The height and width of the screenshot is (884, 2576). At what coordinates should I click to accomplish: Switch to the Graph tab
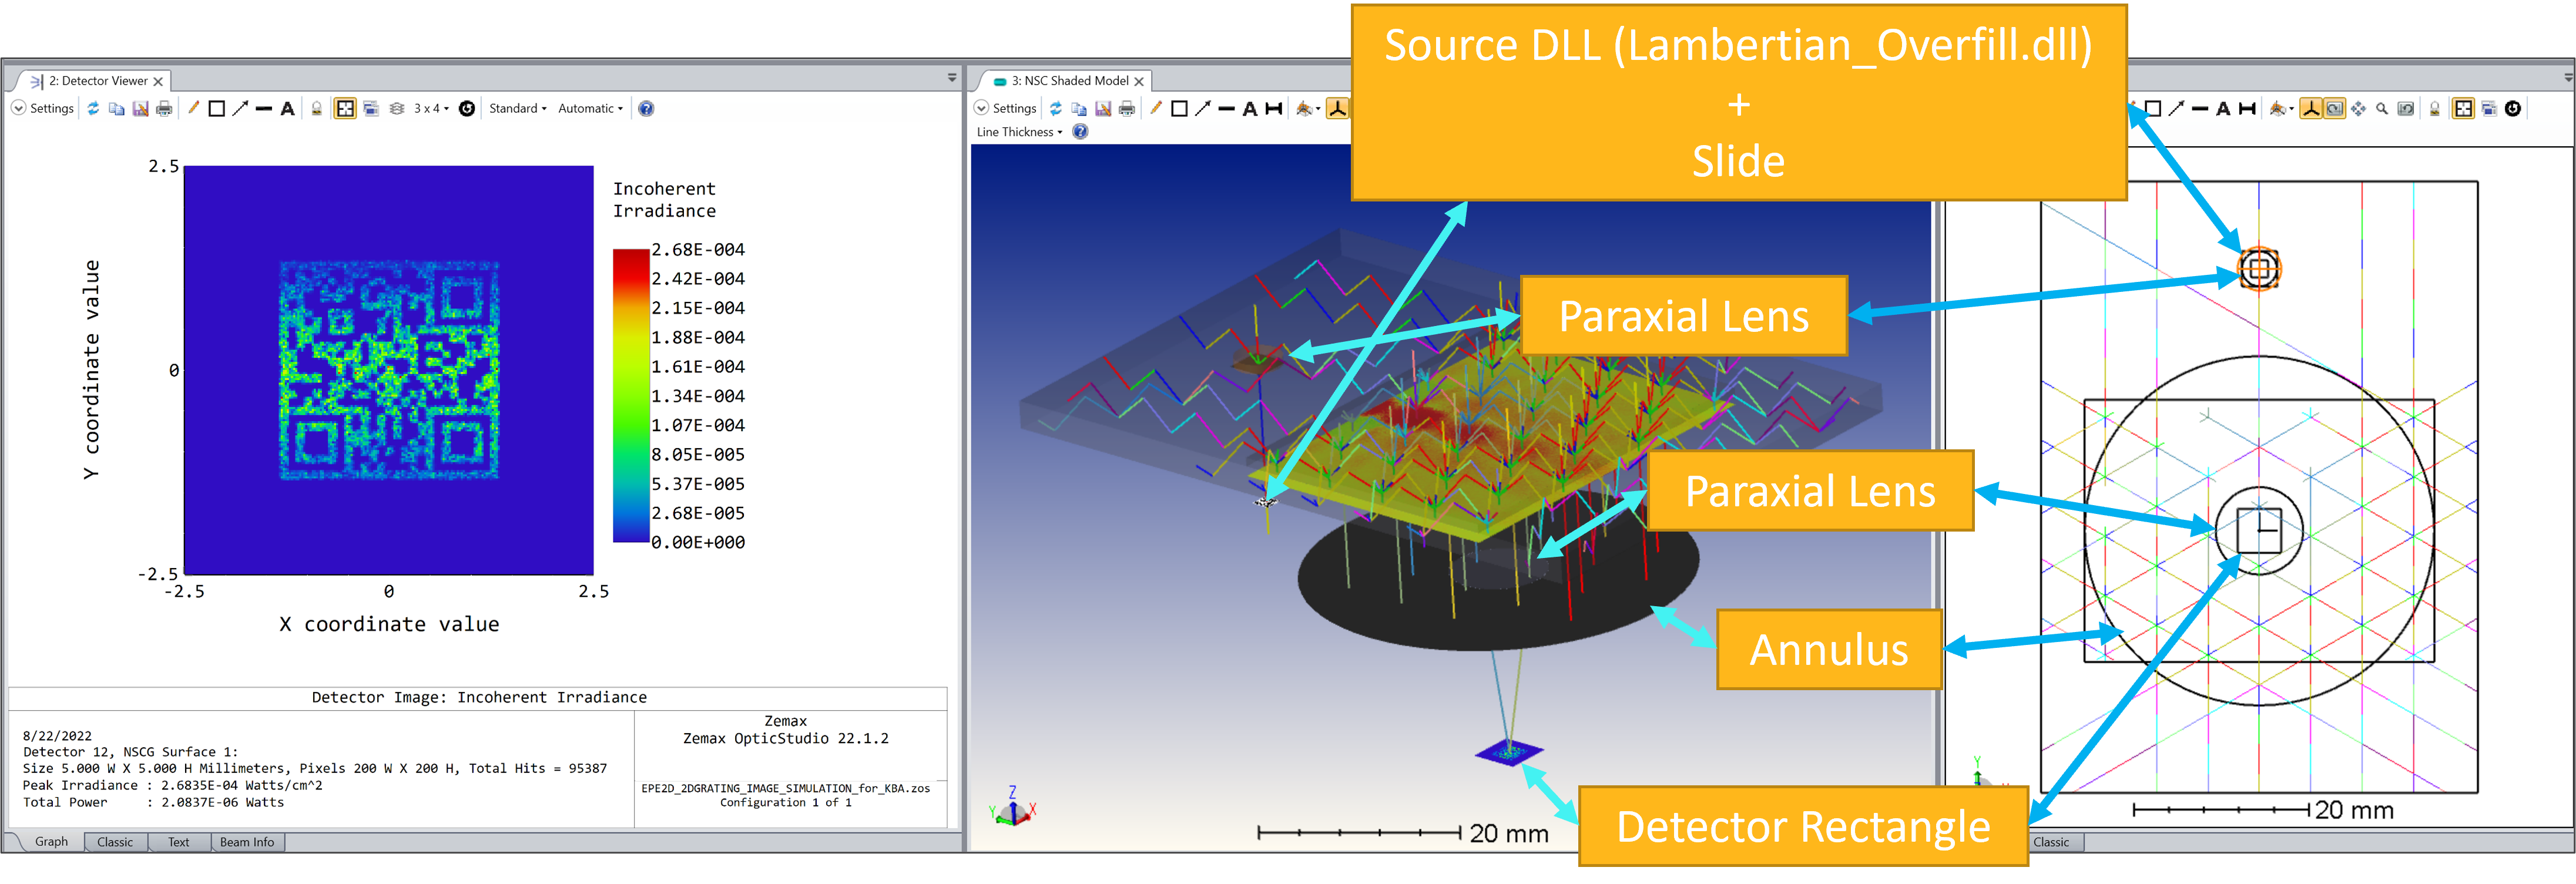(51, 842)
